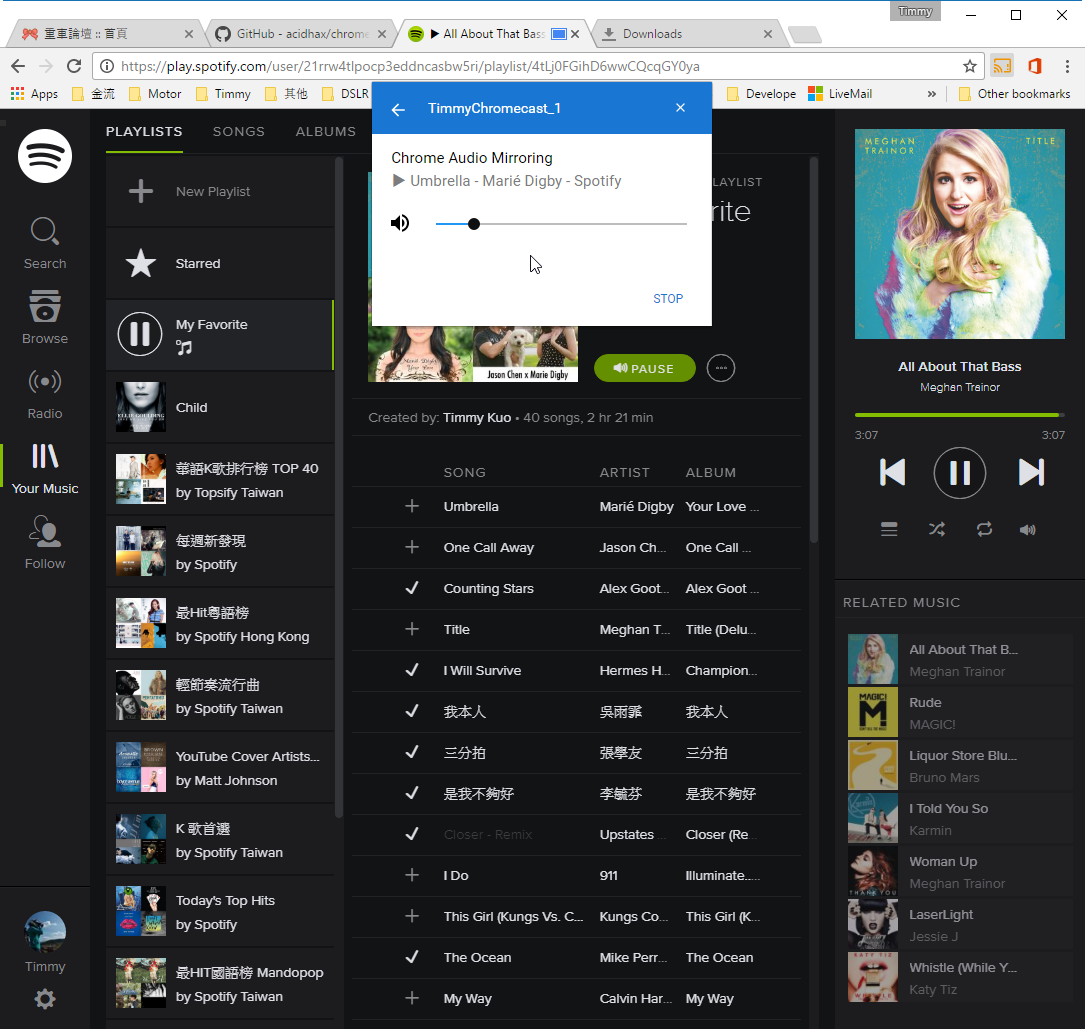This screenshot has height=1029, width=1085.
Task: Click the Spotify logo
Action: coord(45,156)
